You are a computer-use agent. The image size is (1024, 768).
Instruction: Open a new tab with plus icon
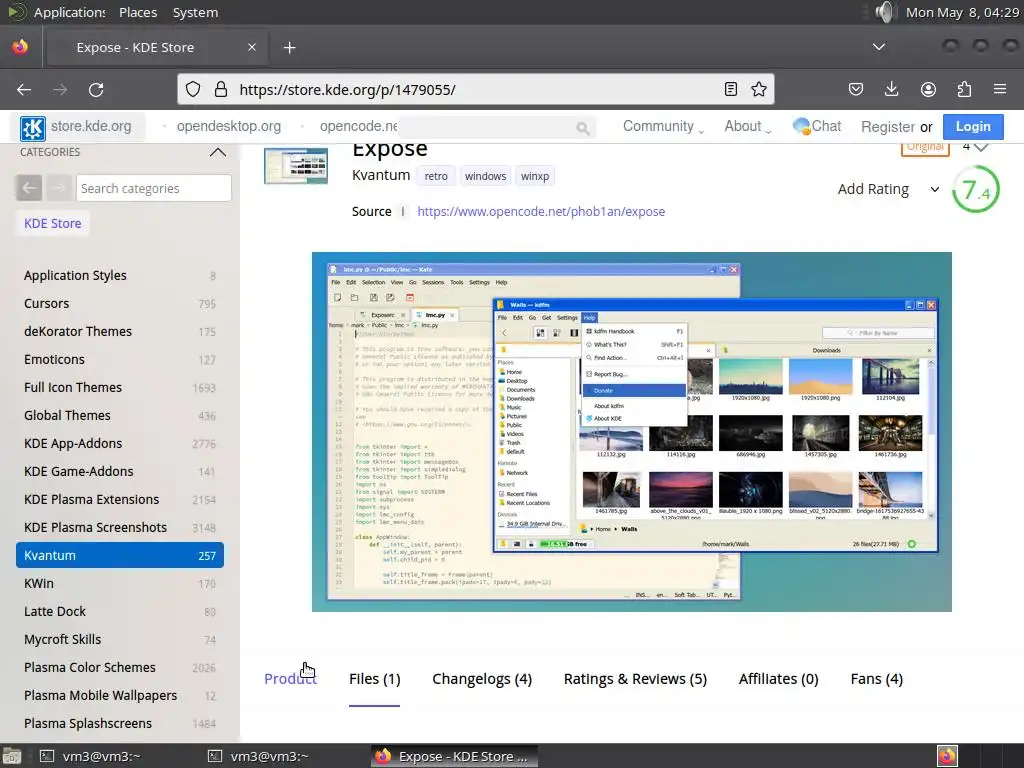289,48
